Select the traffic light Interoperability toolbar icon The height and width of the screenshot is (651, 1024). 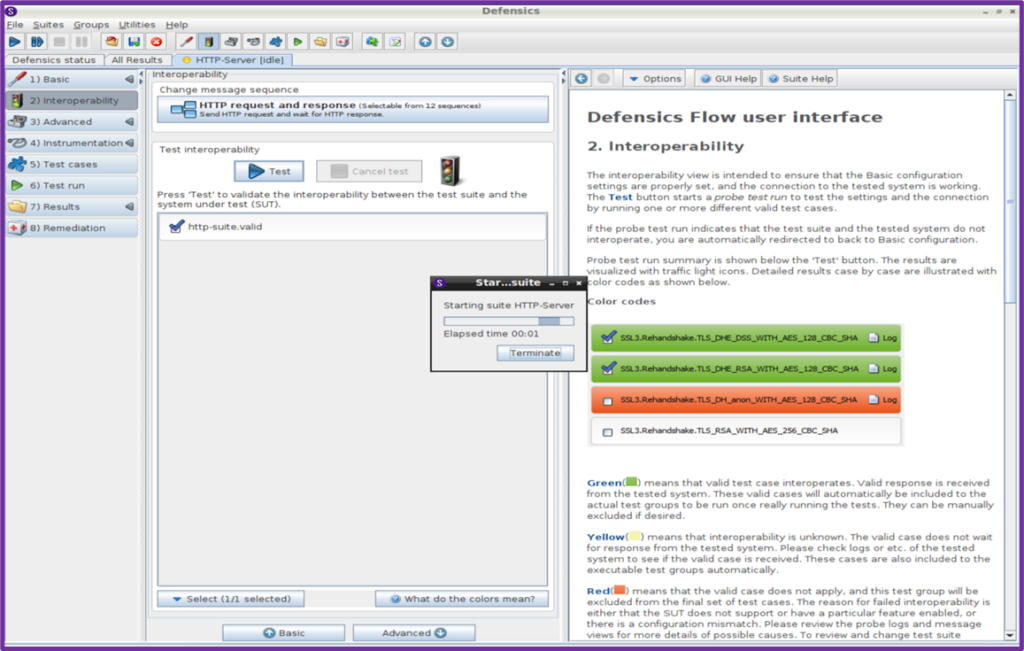[208, 42]
